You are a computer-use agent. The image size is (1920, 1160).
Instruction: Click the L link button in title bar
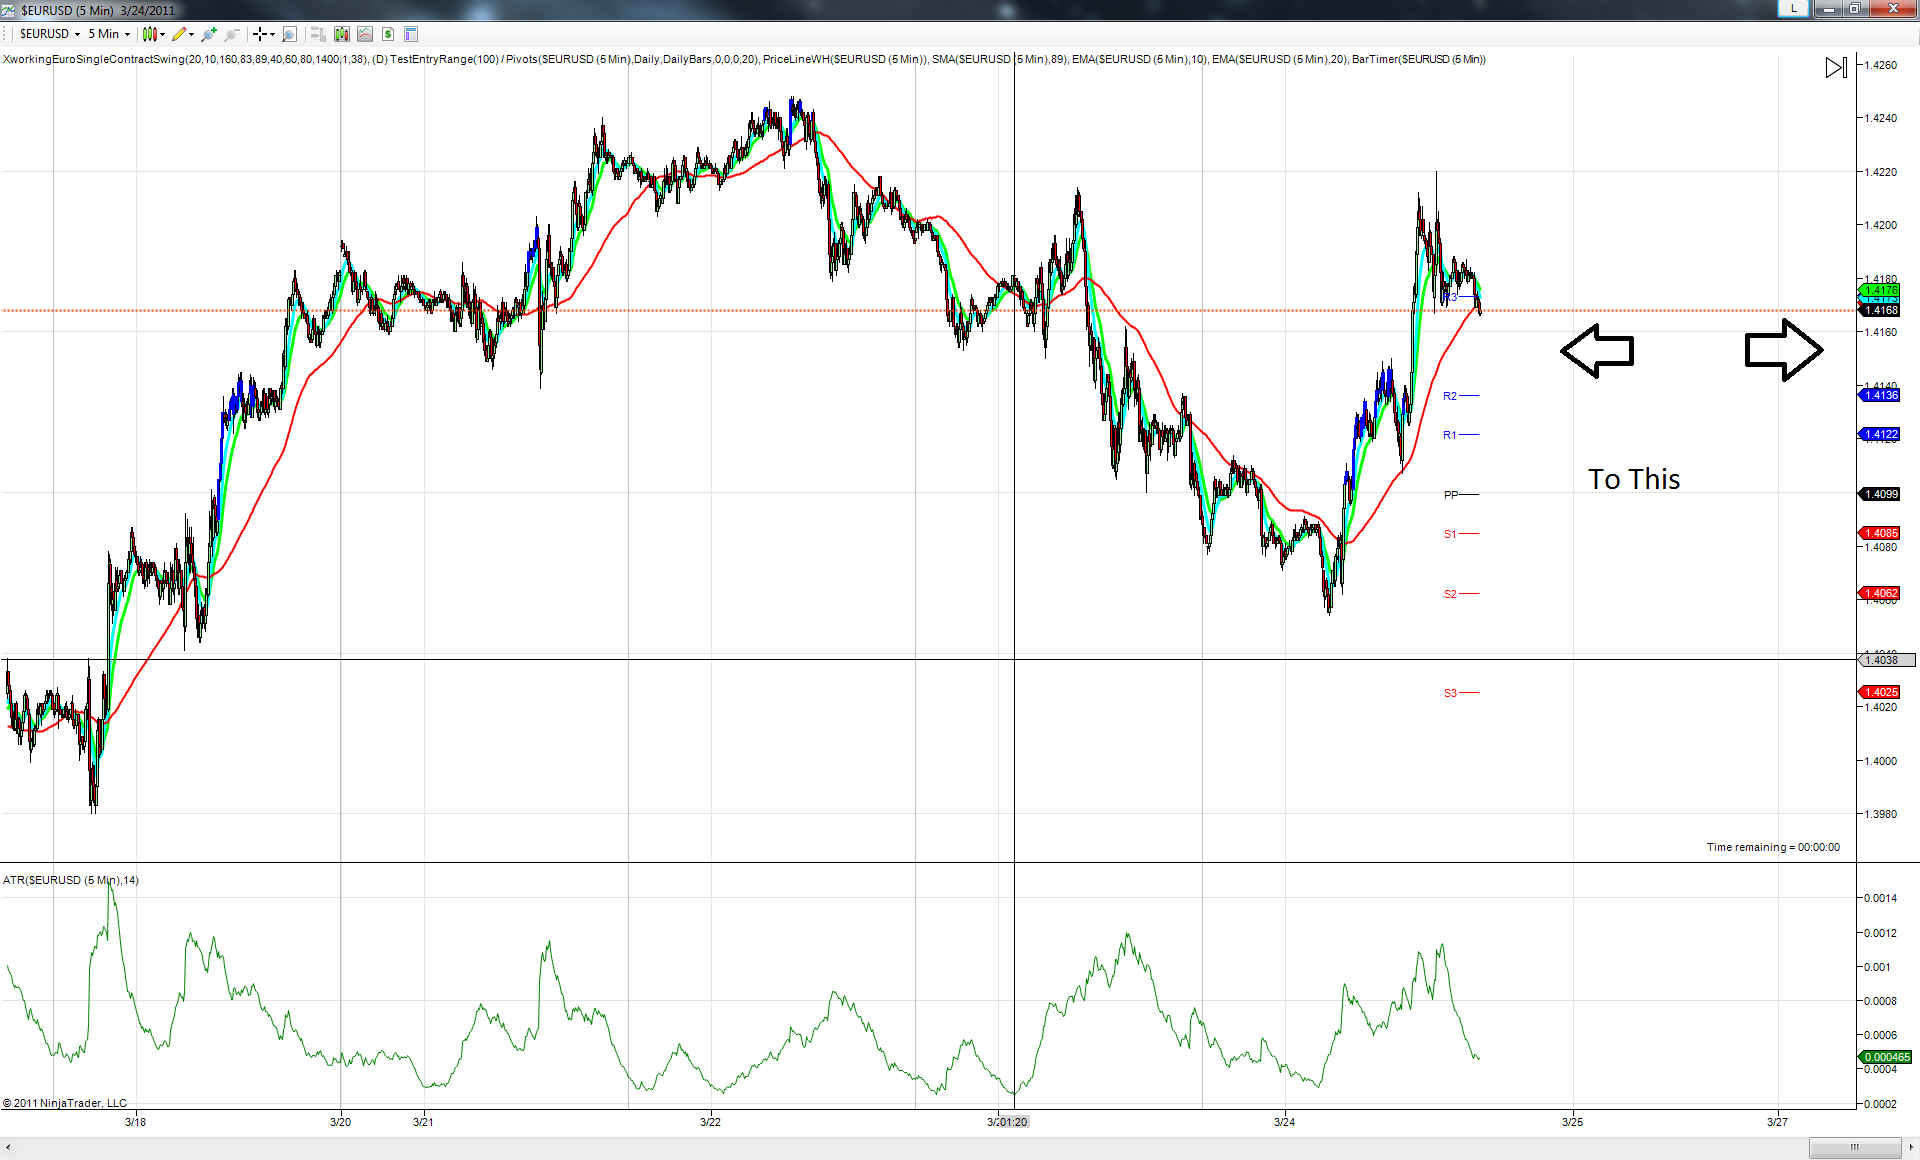1794,8
